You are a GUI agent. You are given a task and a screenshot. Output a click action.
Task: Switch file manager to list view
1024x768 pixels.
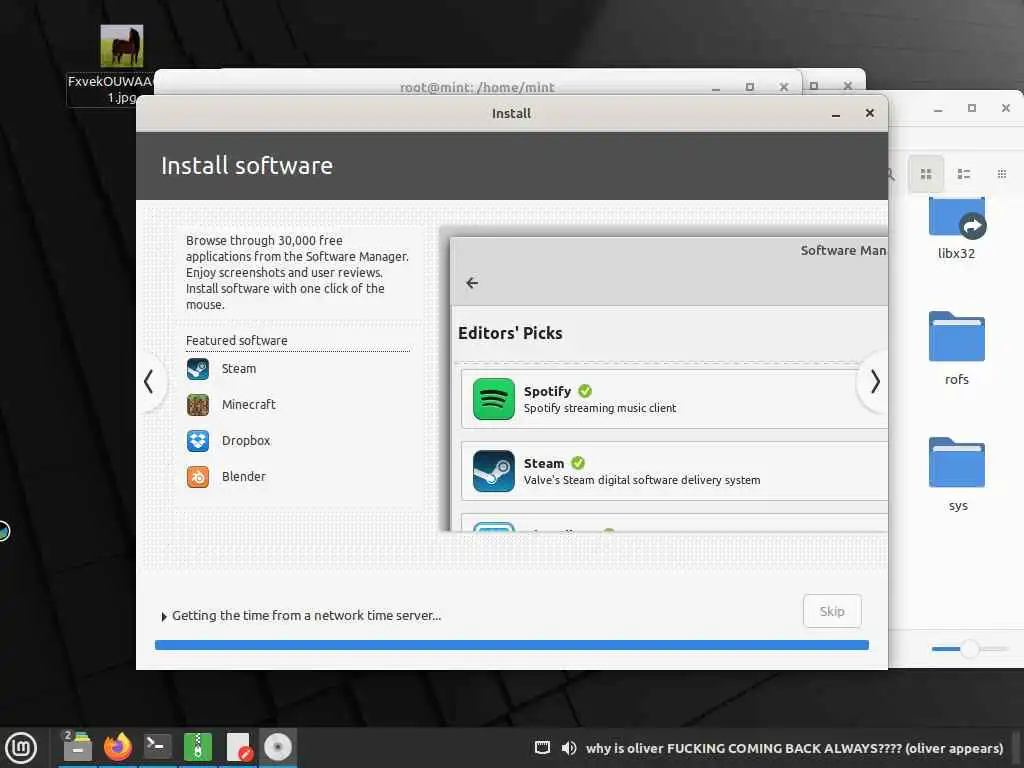tap(964, 174)
